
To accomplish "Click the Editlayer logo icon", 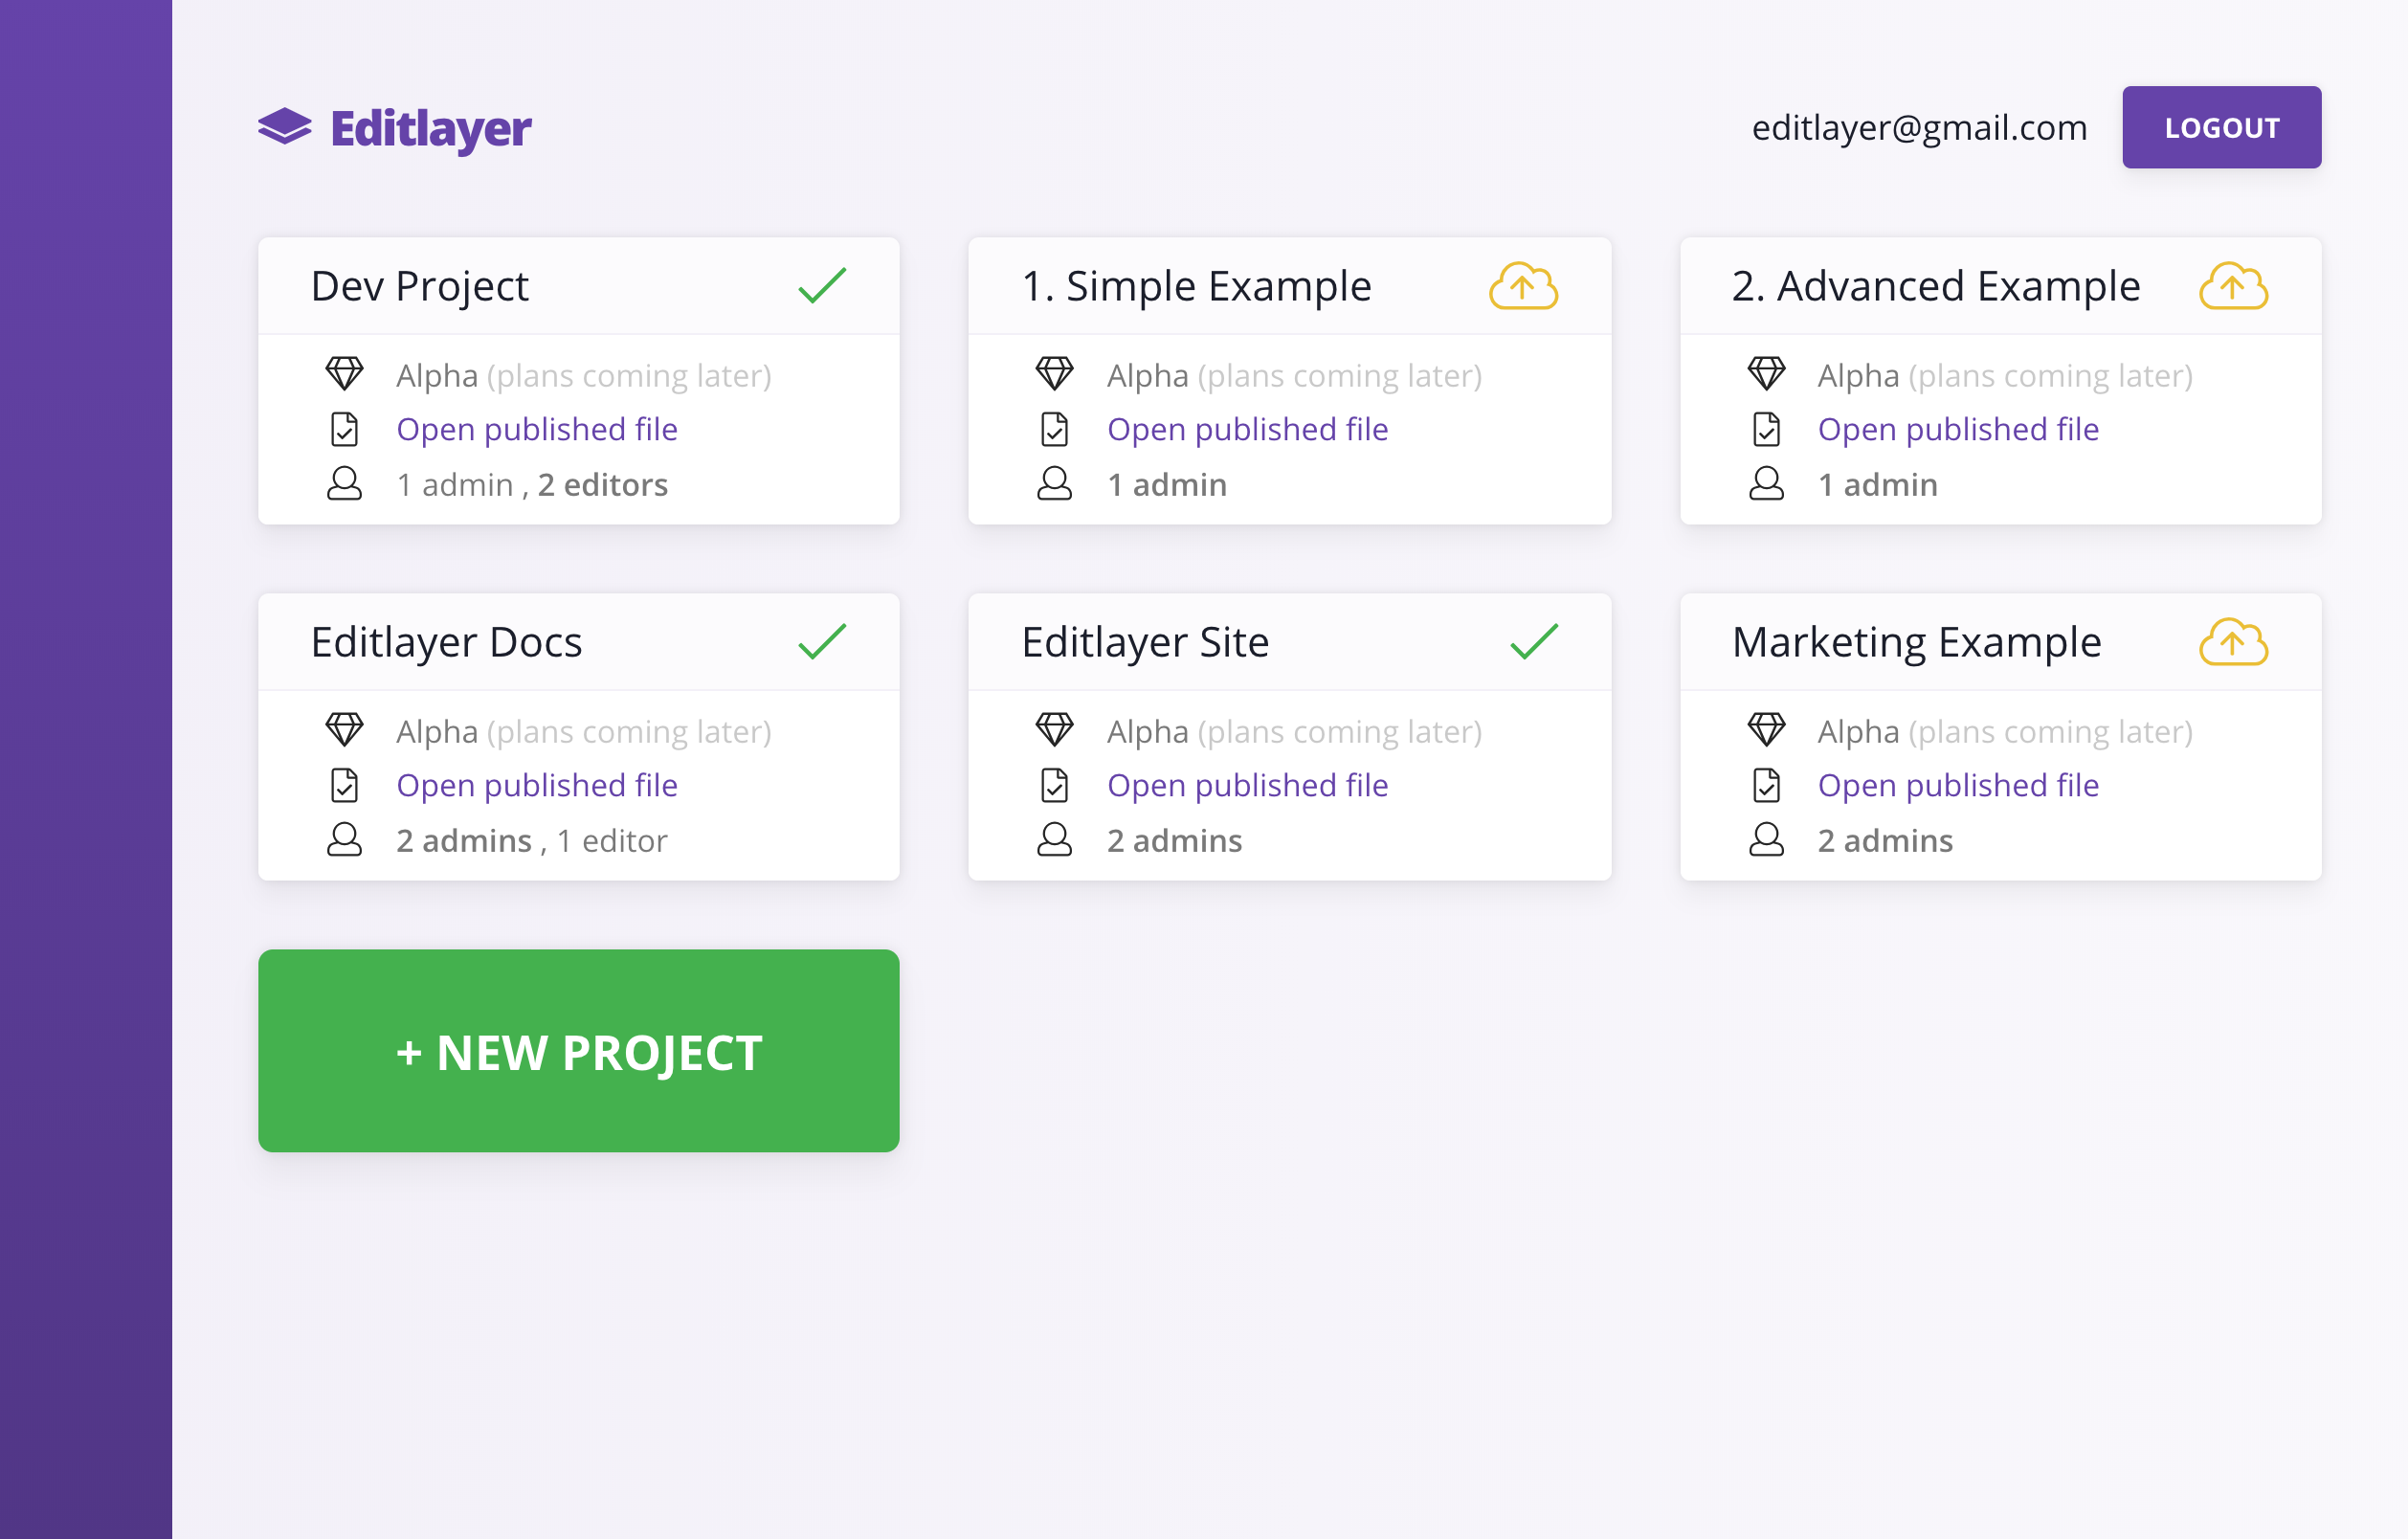I will point(285,127).
